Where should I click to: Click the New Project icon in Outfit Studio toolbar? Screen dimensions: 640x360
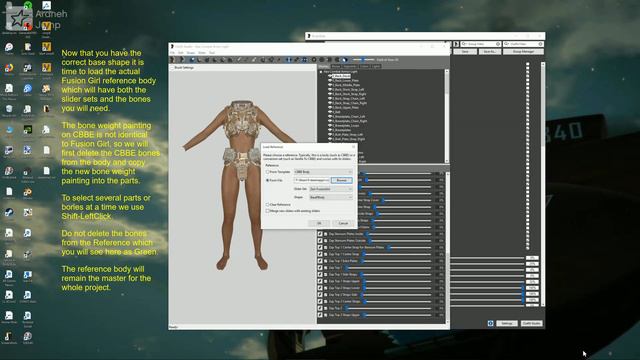click(x=173, y=60)
